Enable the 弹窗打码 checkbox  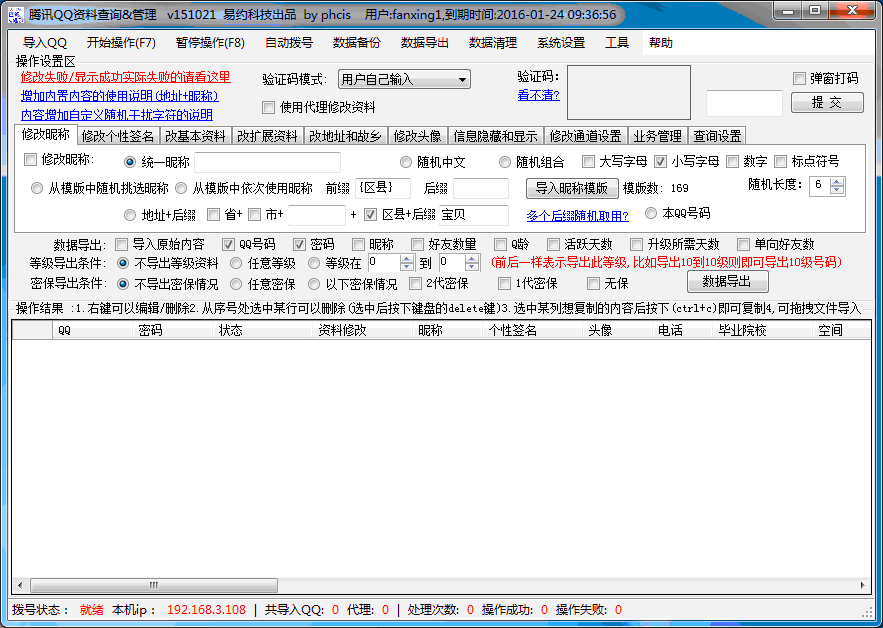[799, 78]
